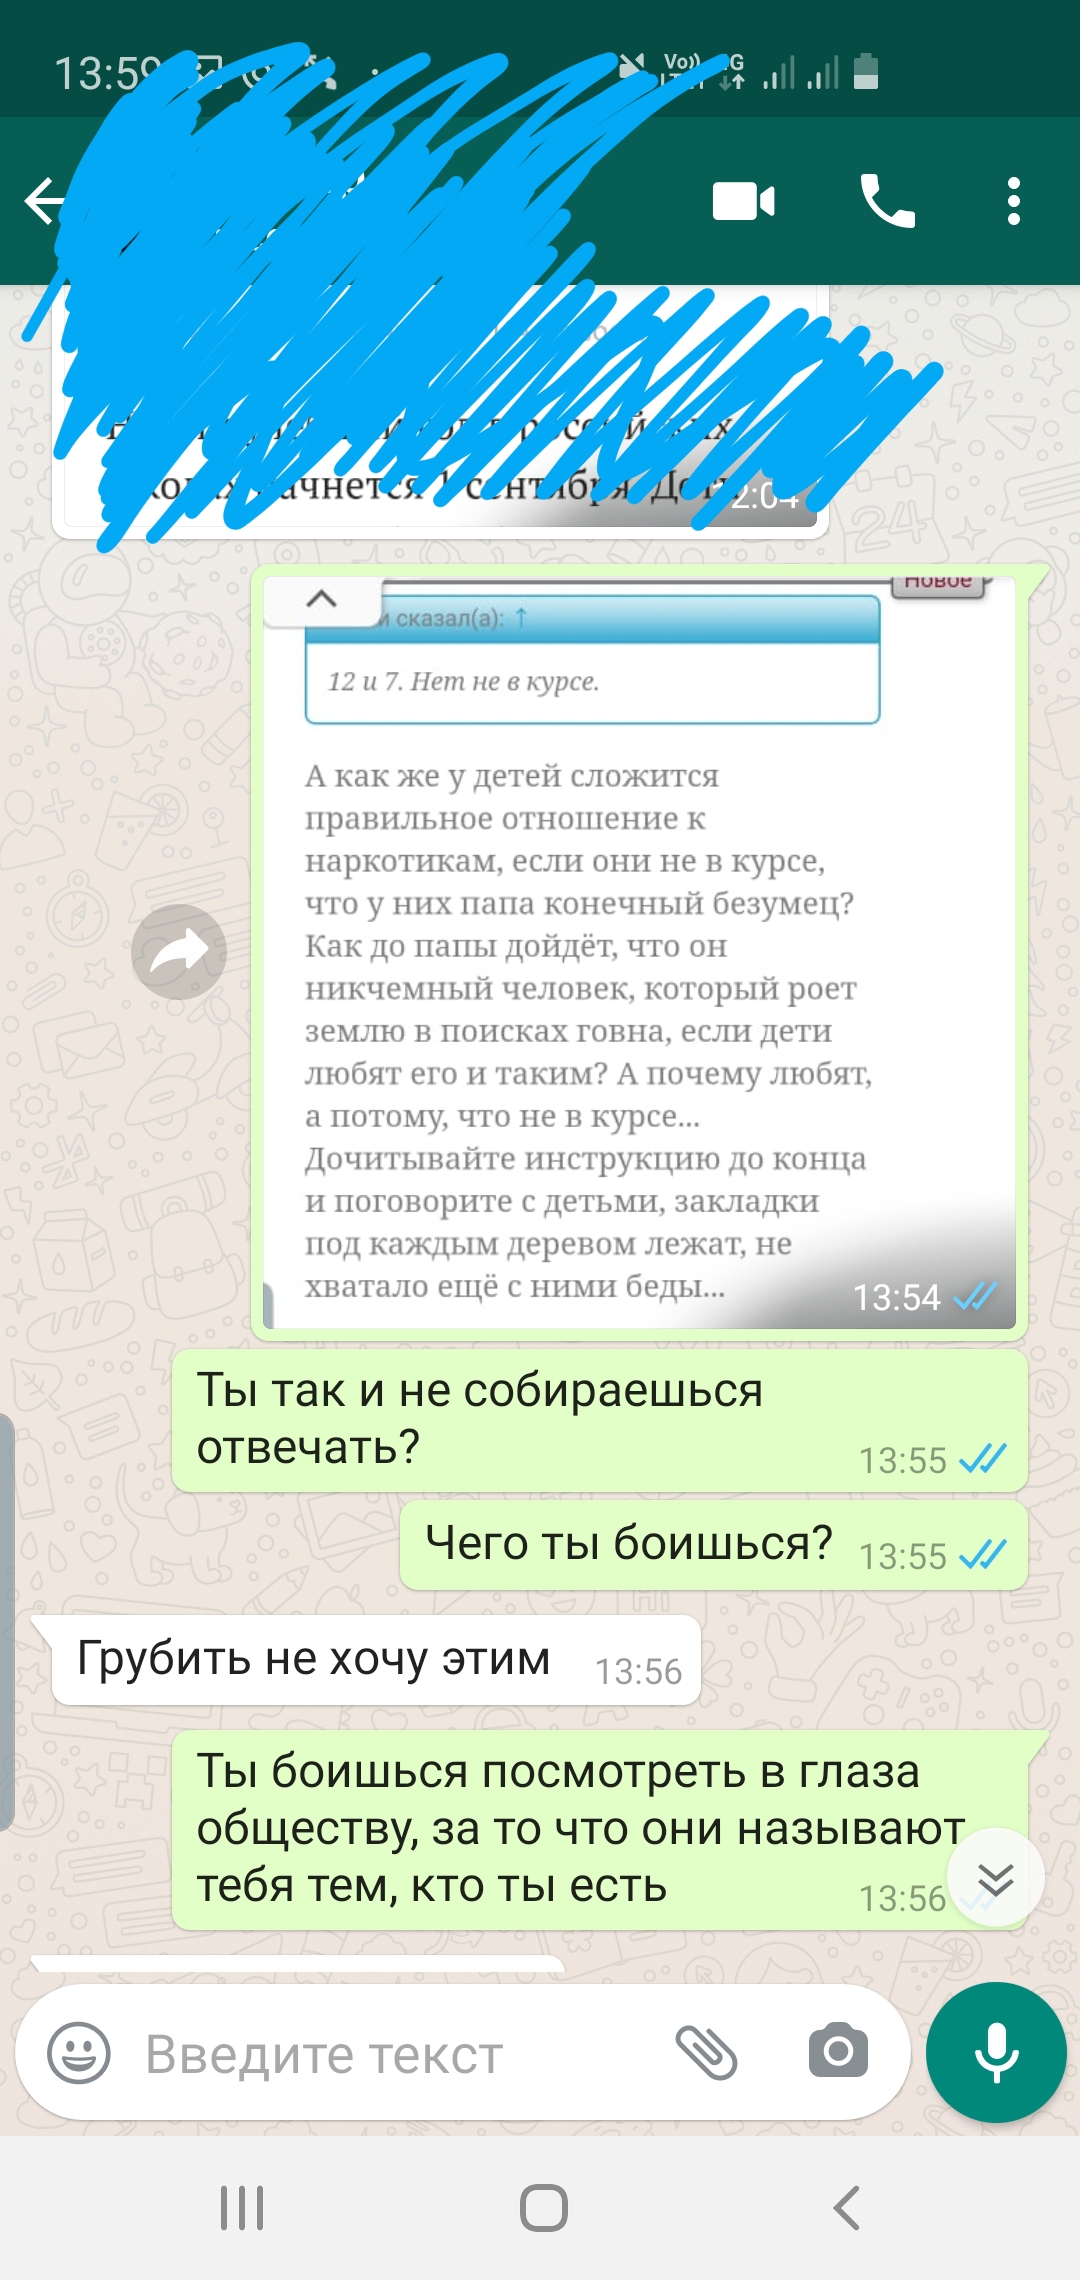Collapse the quoted post using up chevron
The width and height of the screenshot is (1080, 2280).
tap(321, 599)
